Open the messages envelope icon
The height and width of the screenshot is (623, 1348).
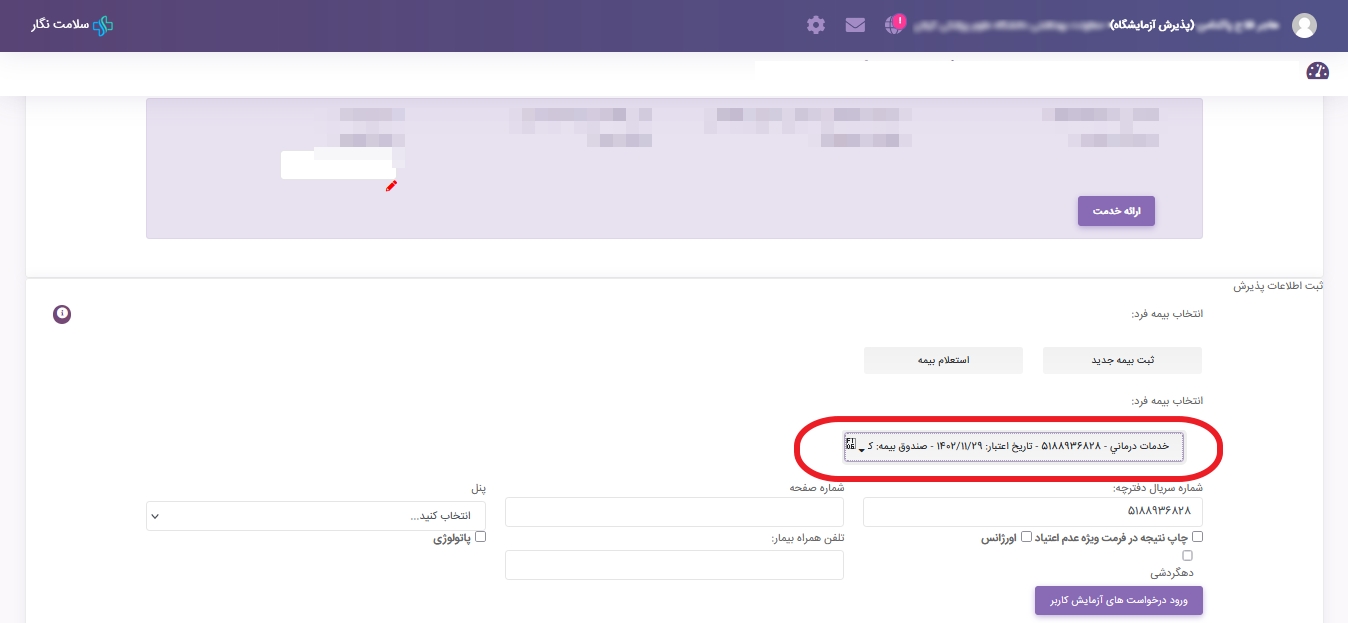click(855, 25)
